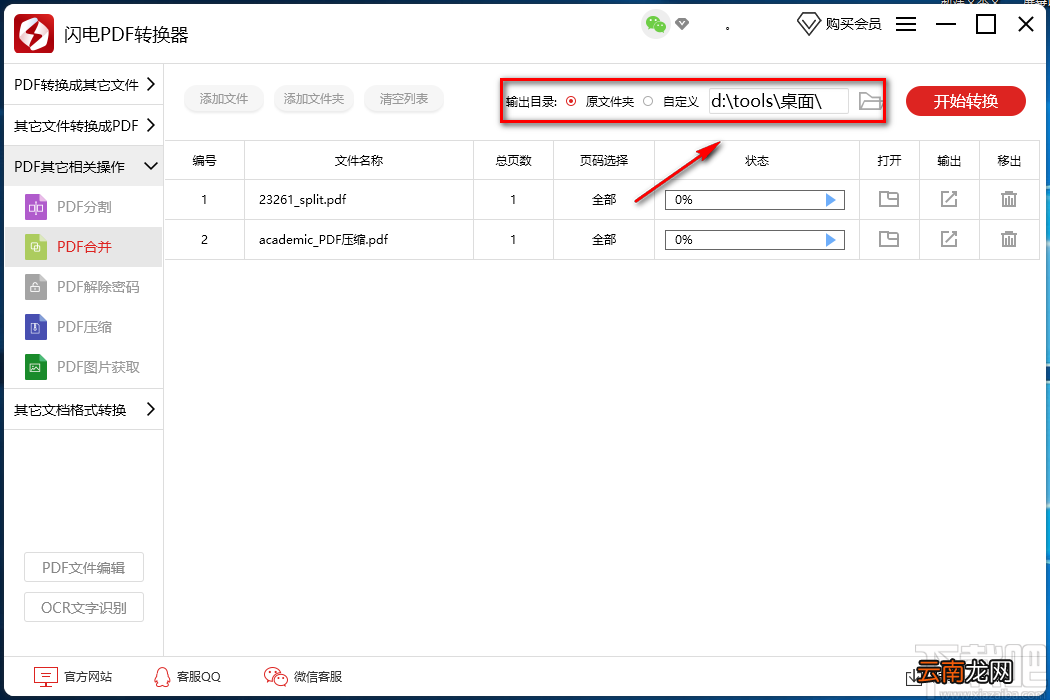Browse output folder with folder icon
Image resolution: width=1050 pixels, height=700 pixels.
[870, 101]
